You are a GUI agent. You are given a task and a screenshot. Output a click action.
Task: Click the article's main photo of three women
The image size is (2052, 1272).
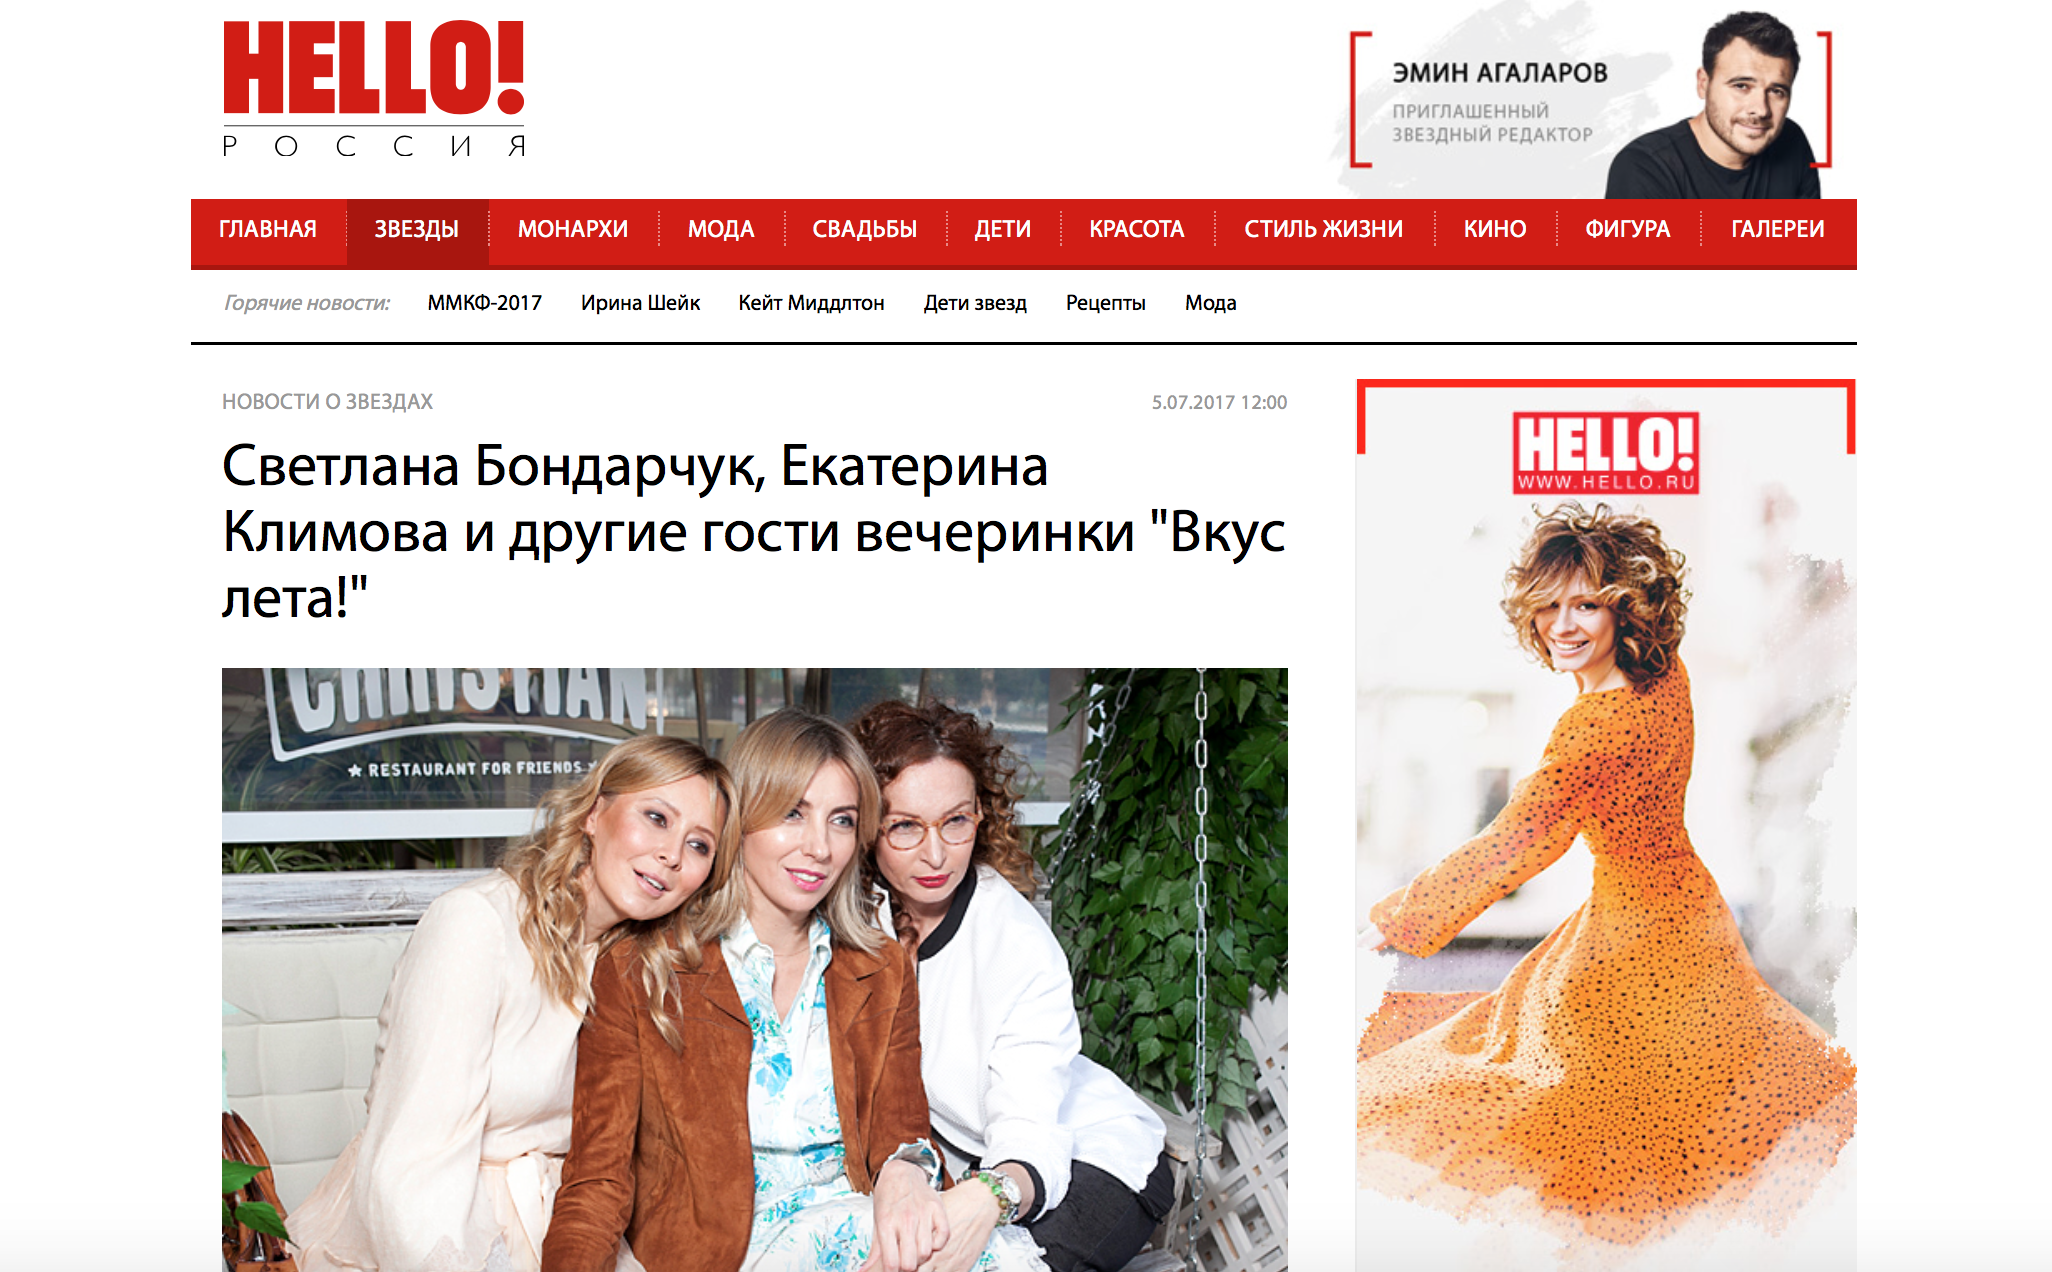(x=755, y=969)
